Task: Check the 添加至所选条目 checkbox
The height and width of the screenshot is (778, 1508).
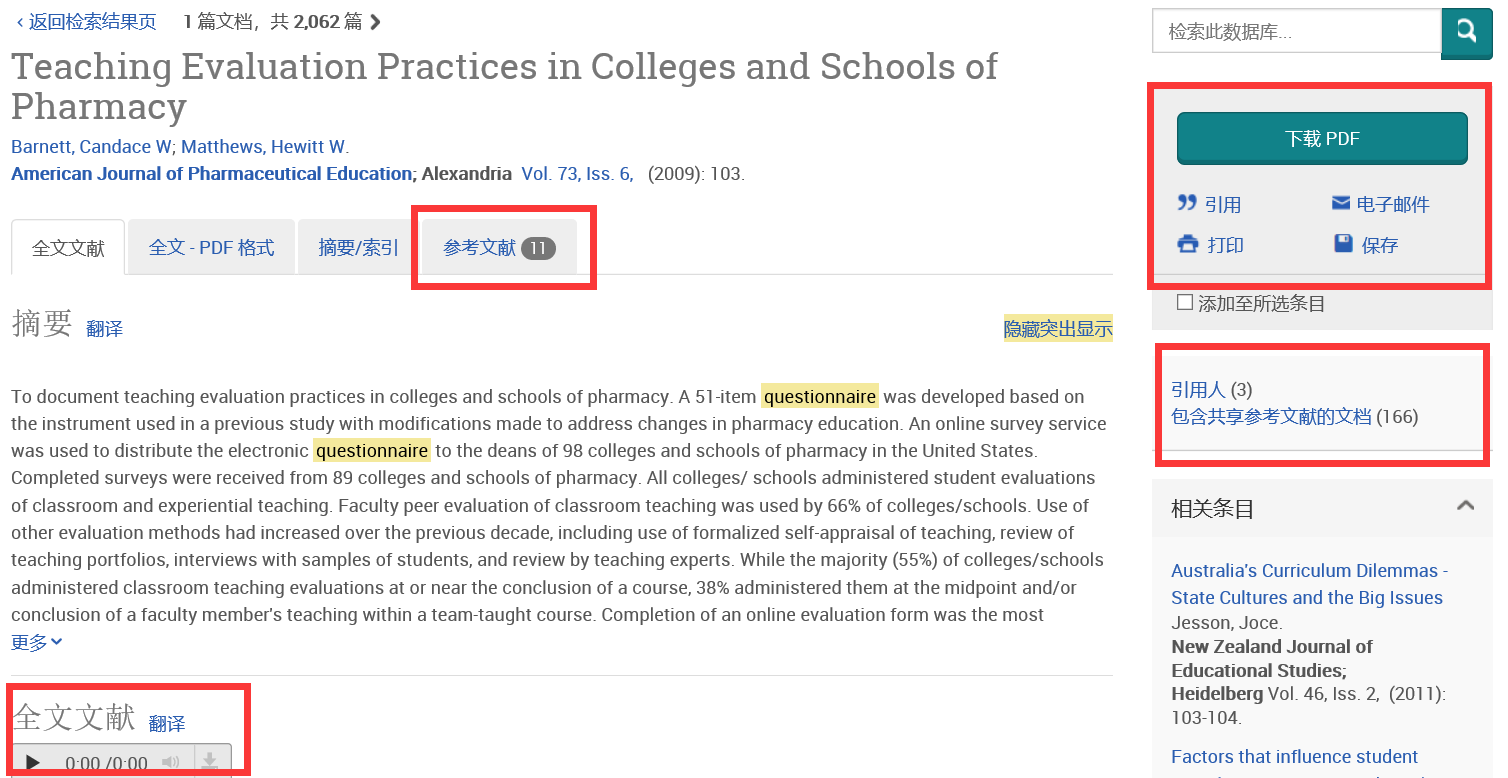Action: [1185, 302]
